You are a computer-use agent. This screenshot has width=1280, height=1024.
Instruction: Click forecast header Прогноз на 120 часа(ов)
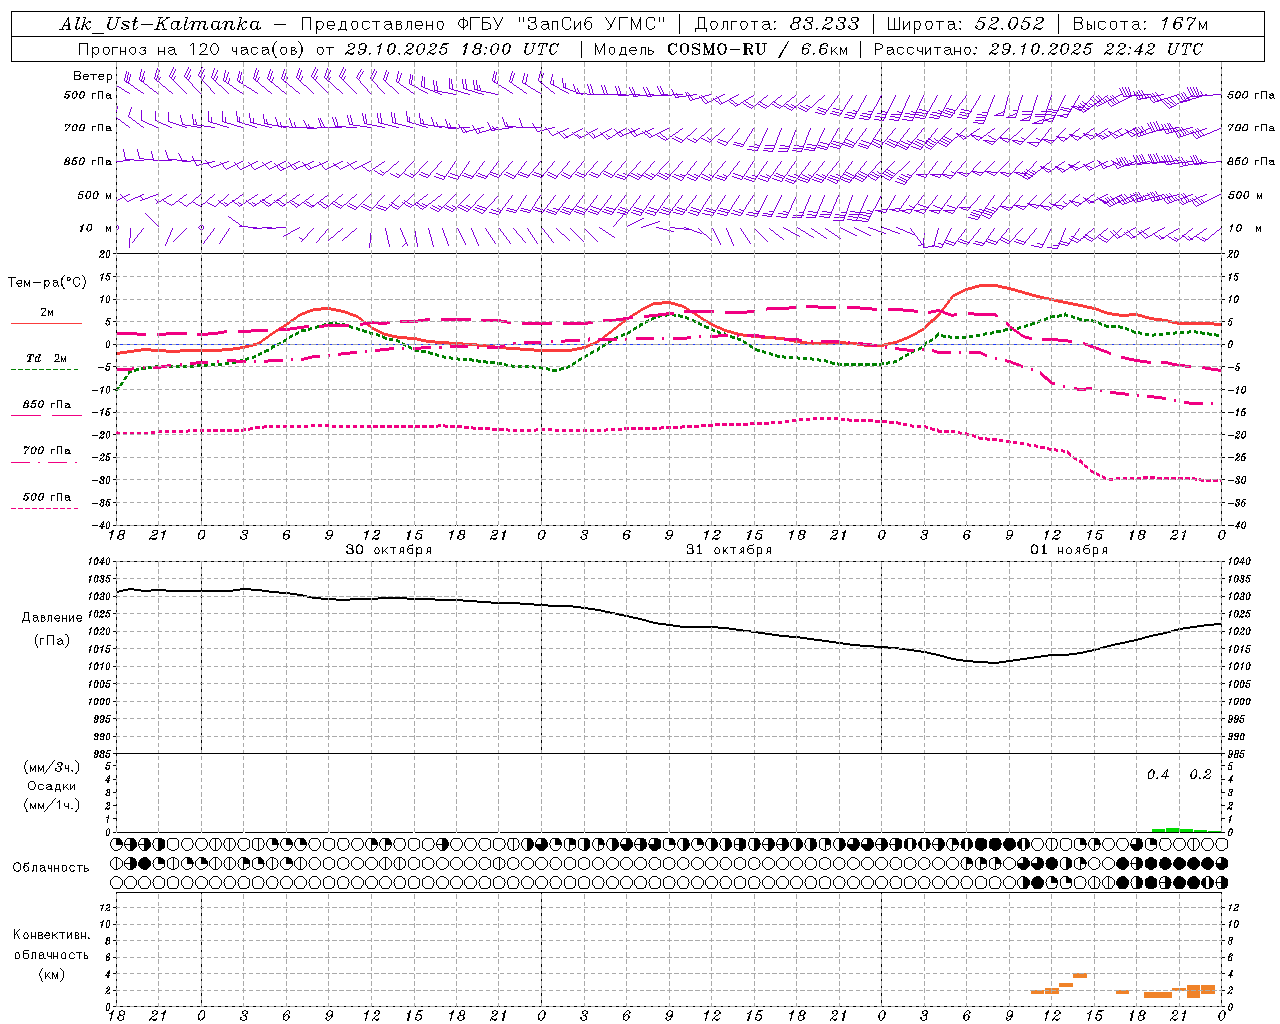191,49
